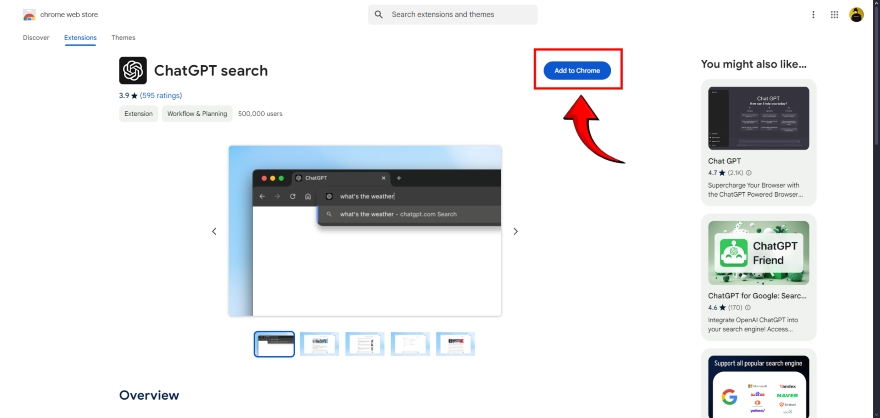Go to previous screenshot with left arrow
Screen dimensions: 880x418
pos(214,231)
